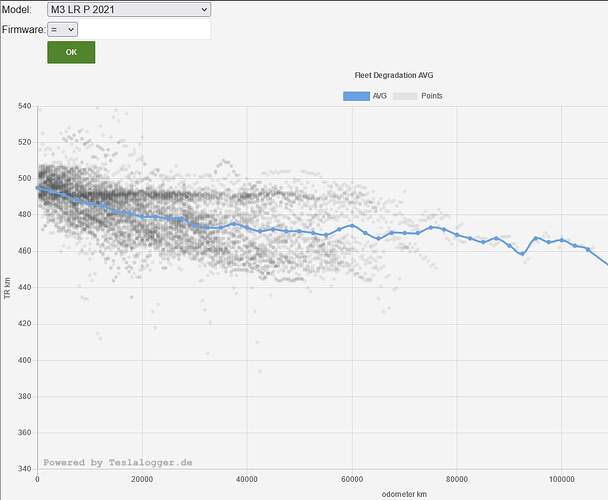The image size is (608, 500).
Task: Click the green OK button
Action: click(71, 52)
